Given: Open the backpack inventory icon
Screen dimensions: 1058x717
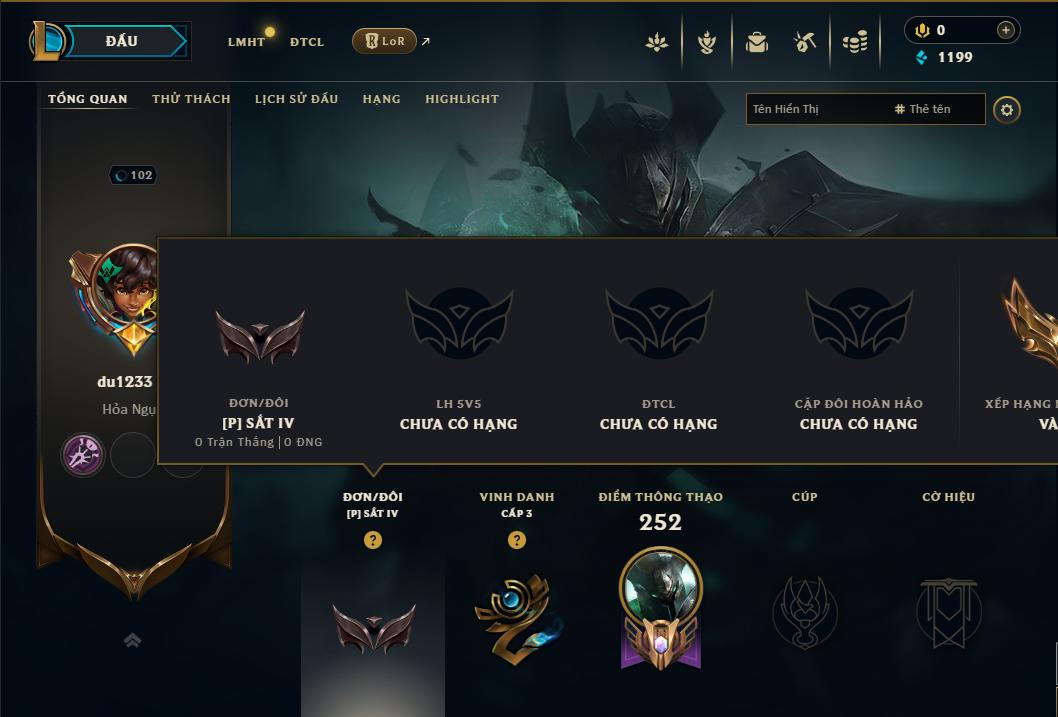Looking at the screenshot, I should [x=756, y=42].
